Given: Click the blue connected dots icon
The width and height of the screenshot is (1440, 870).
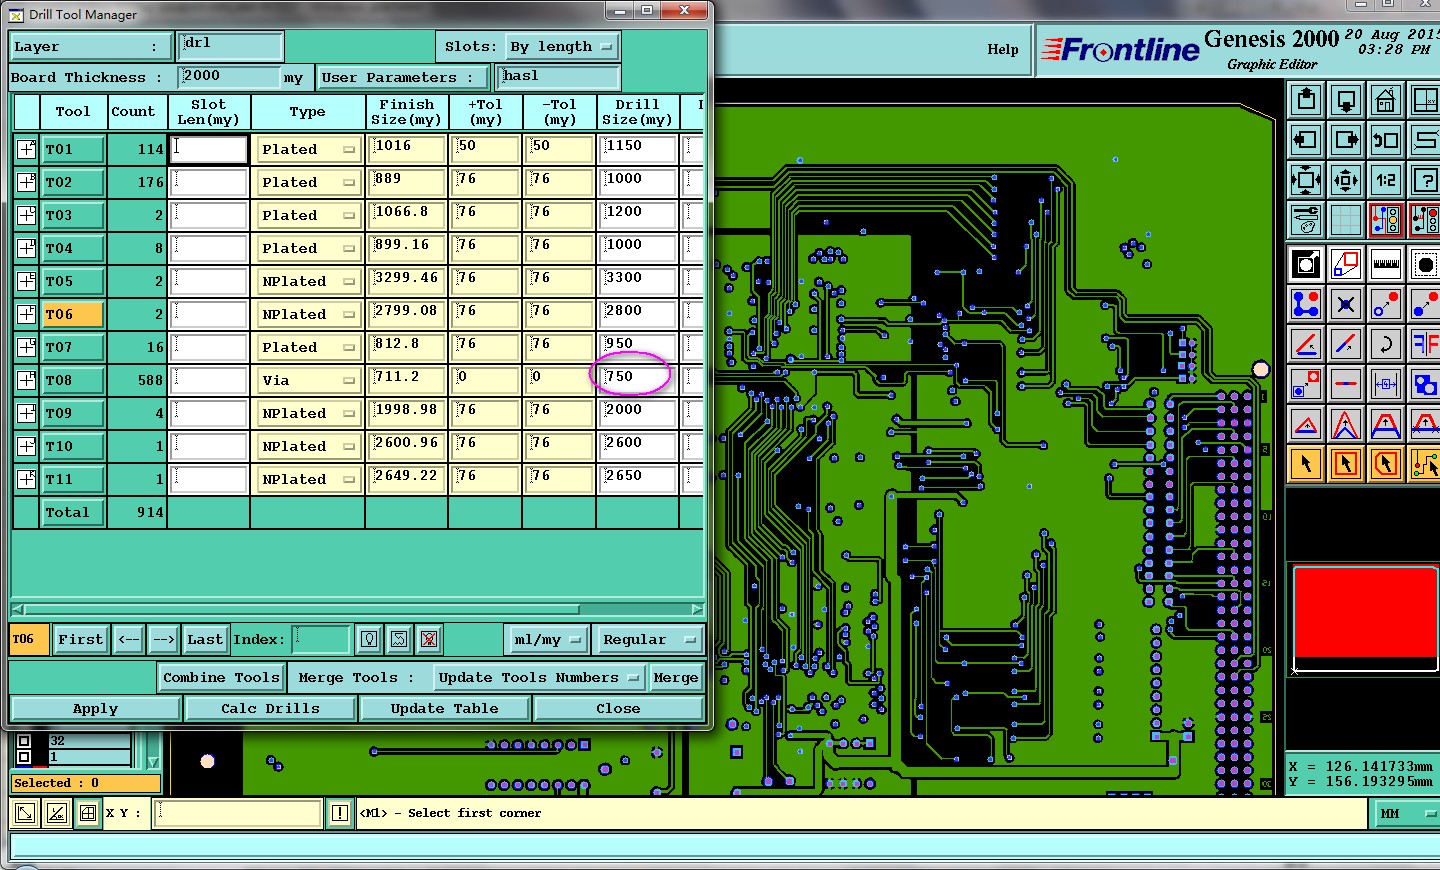Looking at the screenshot, I should (x=1306, y=304).
